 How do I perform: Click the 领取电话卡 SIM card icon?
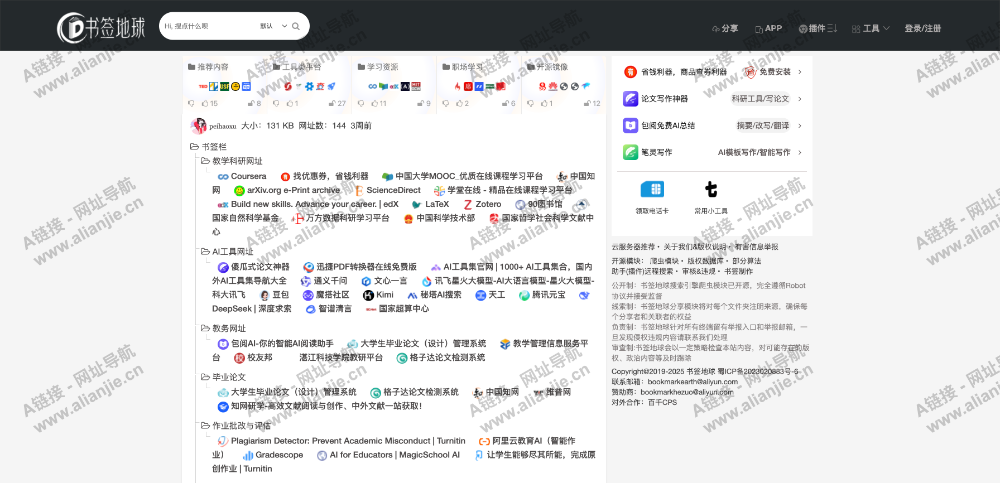[652, 189]
